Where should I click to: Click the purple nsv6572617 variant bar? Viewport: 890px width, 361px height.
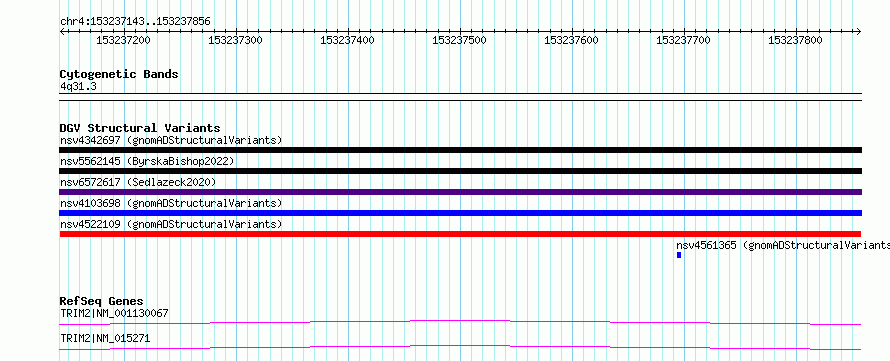tap(460, 192)
